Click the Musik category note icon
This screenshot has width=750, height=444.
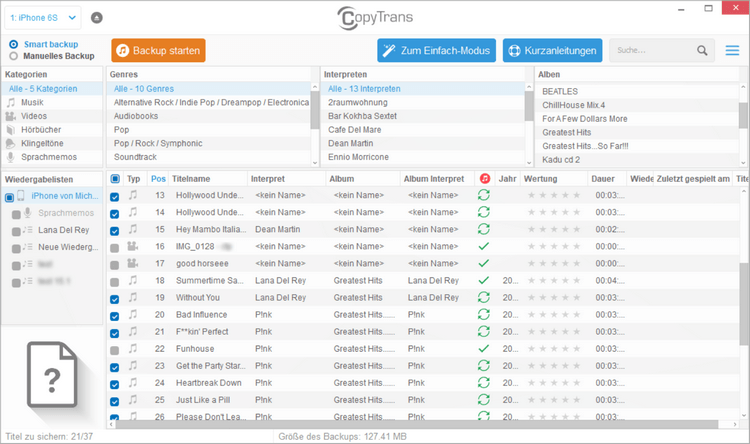(x=11, y=102)
